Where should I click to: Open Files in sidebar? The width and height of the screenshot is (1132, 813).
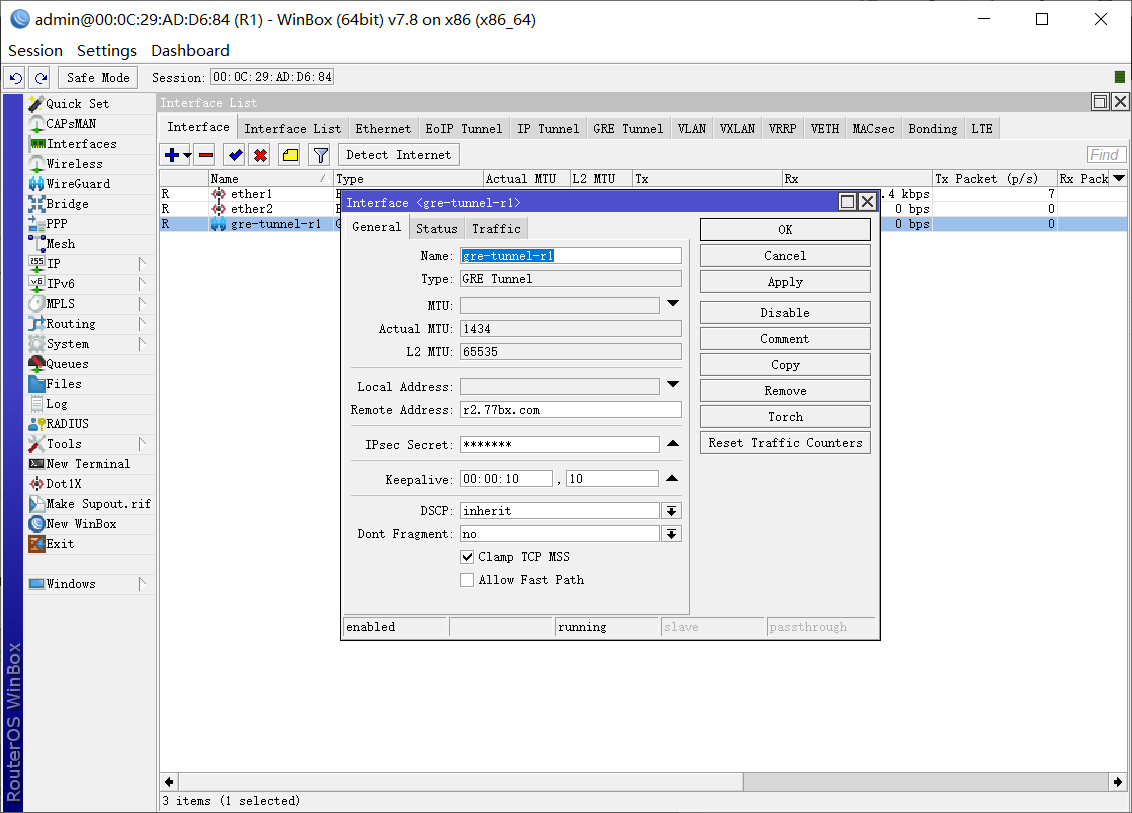(90, 384)
